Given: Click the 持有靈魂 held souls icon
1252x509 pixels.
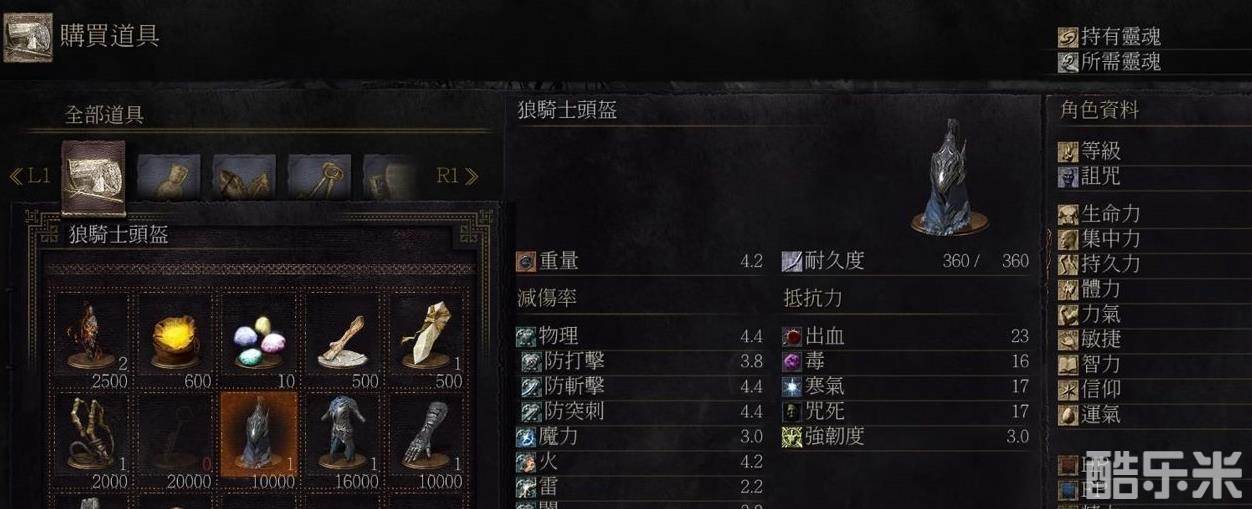Looking at the screenshot, I should 1068,37.
